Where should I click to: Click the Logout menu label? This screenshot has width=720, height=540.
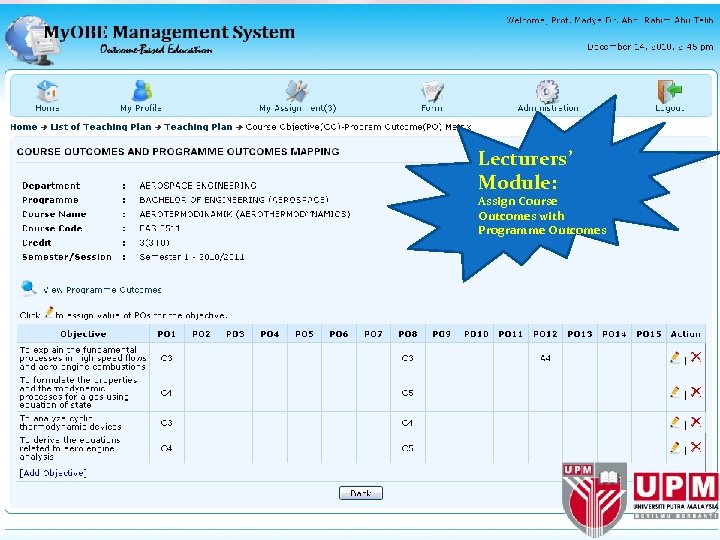(669, 108)
